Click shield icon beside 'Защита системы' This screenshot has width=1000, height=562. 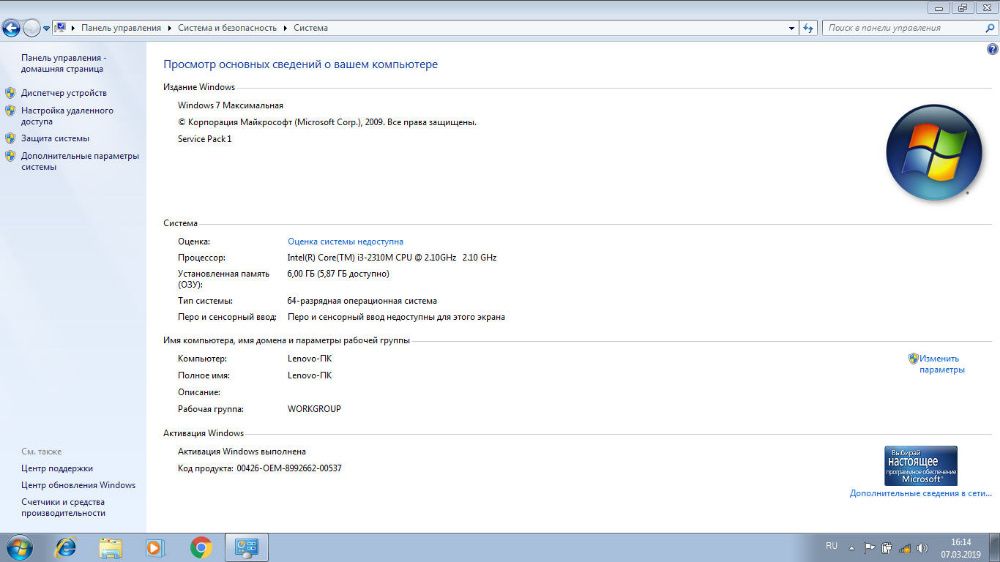(10, 138)
